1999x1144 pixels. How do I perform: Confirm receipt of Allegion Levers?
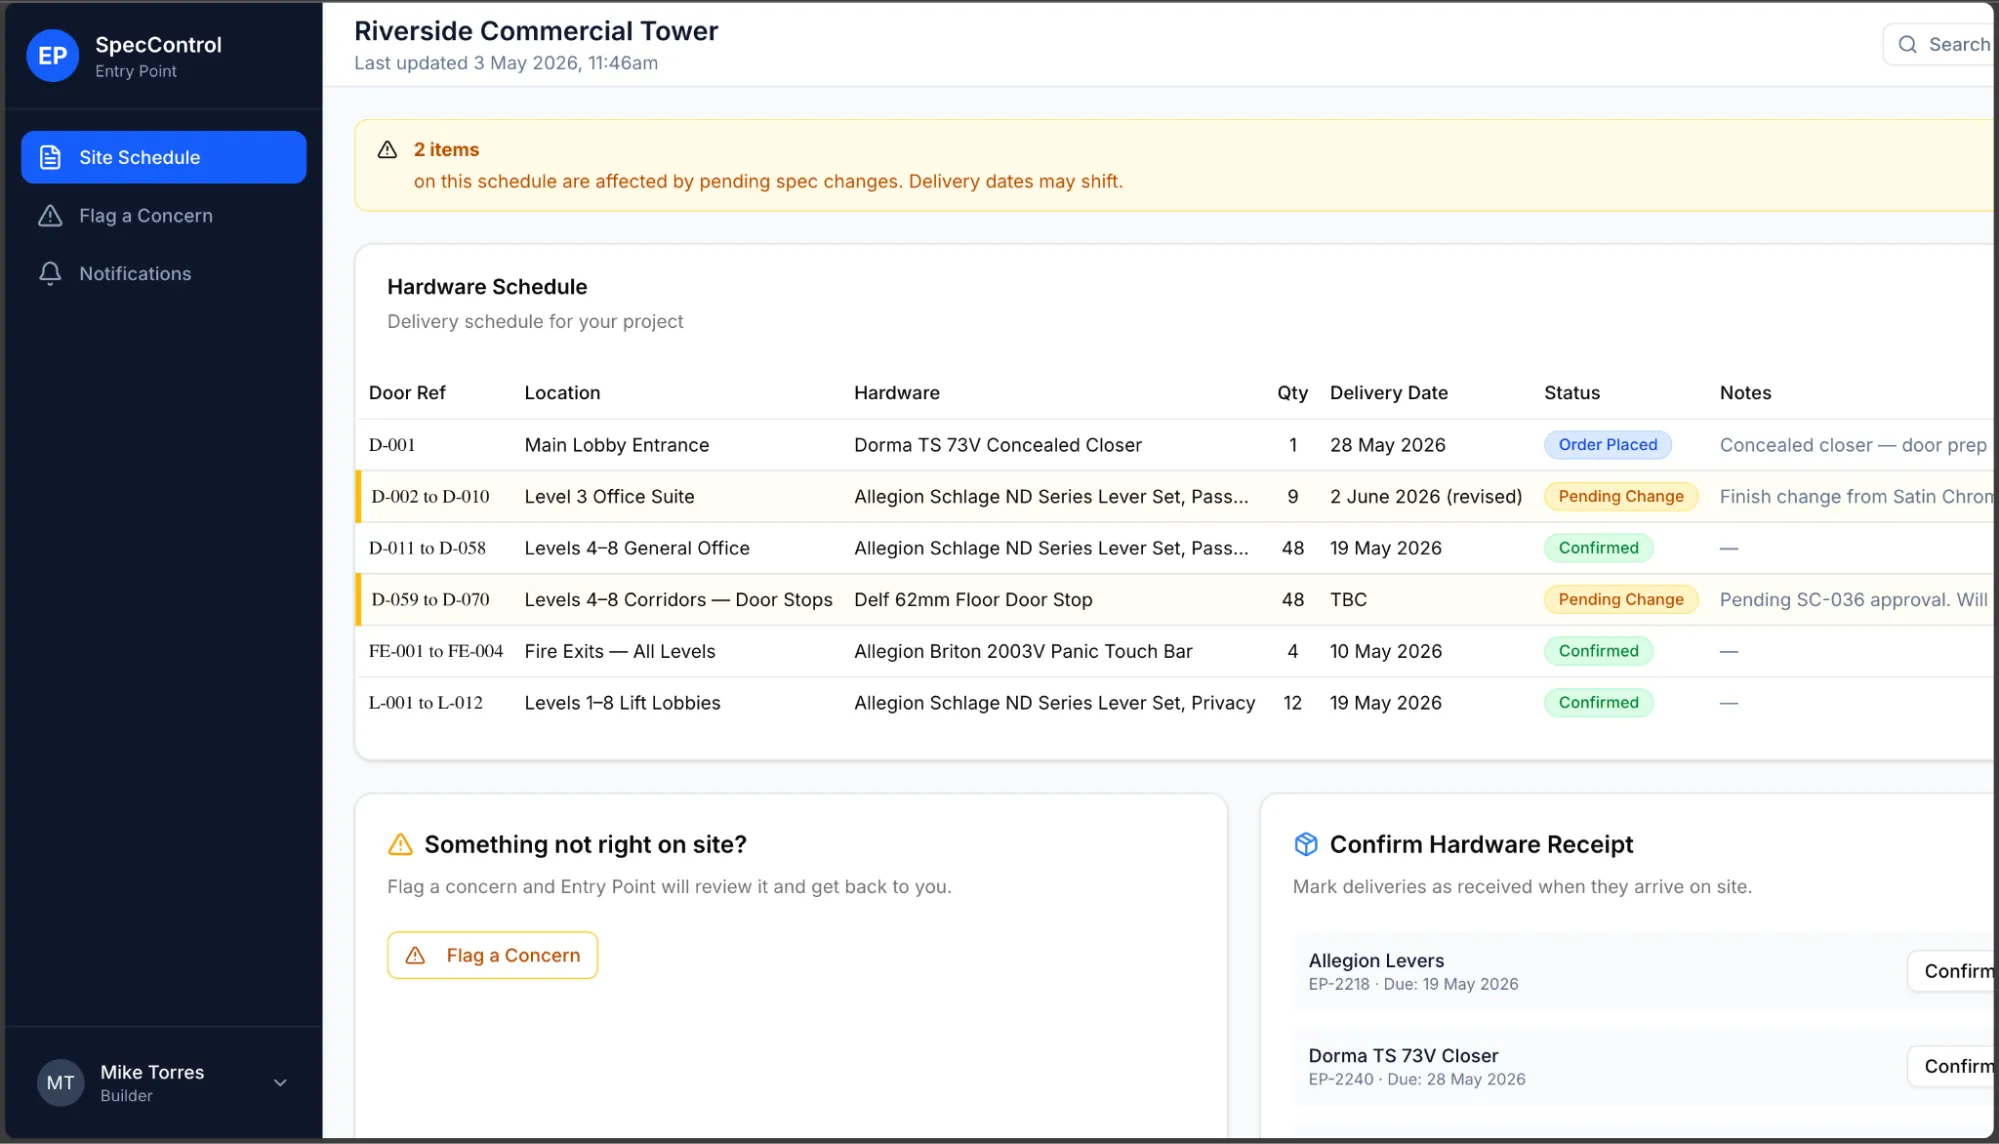tap(1953, 971)
